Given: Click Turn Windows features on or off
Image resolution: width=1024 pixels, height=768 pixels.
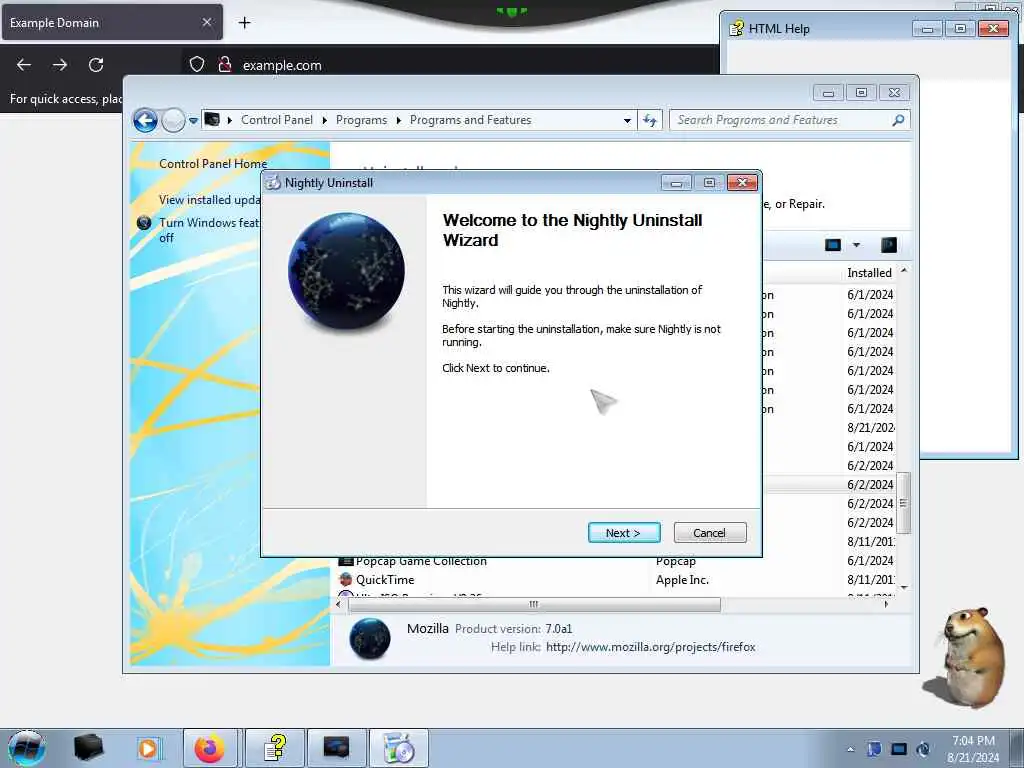Looking at the screenshot, I should pyautogui.click(x=209, y=230).
